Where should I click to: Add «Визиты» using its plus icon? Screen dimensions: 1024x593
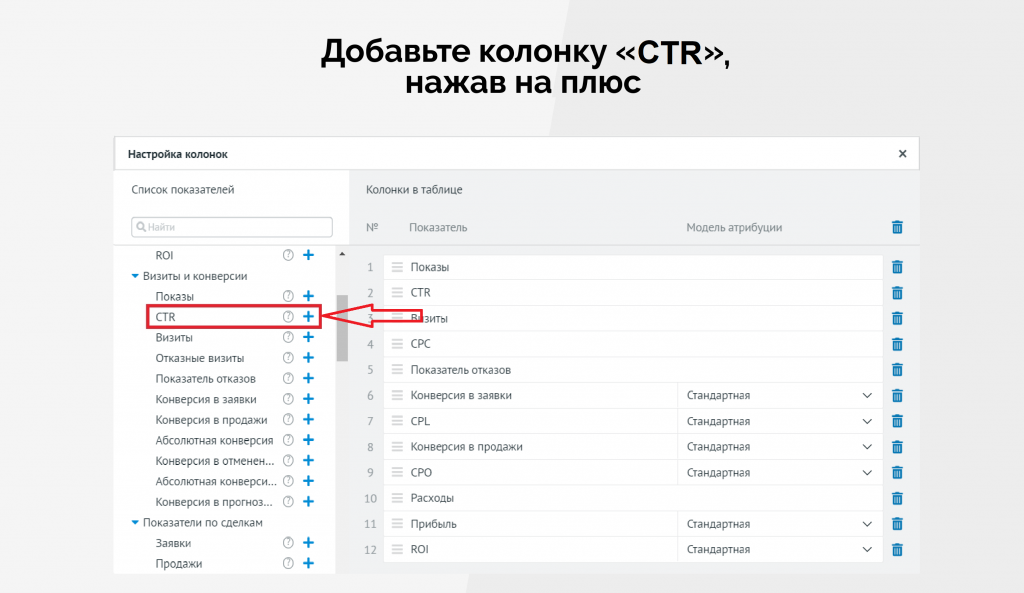308,337
